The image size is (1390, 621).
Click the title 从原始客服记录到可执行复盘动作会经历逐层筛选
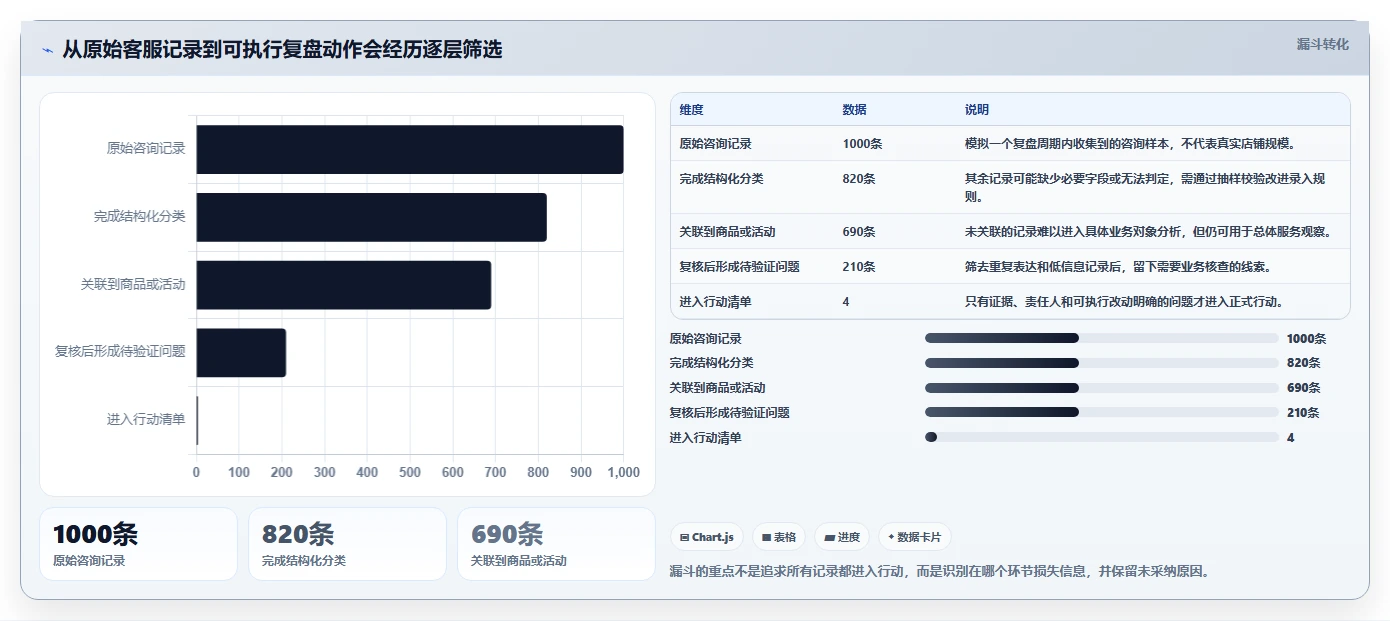(282, 49)
